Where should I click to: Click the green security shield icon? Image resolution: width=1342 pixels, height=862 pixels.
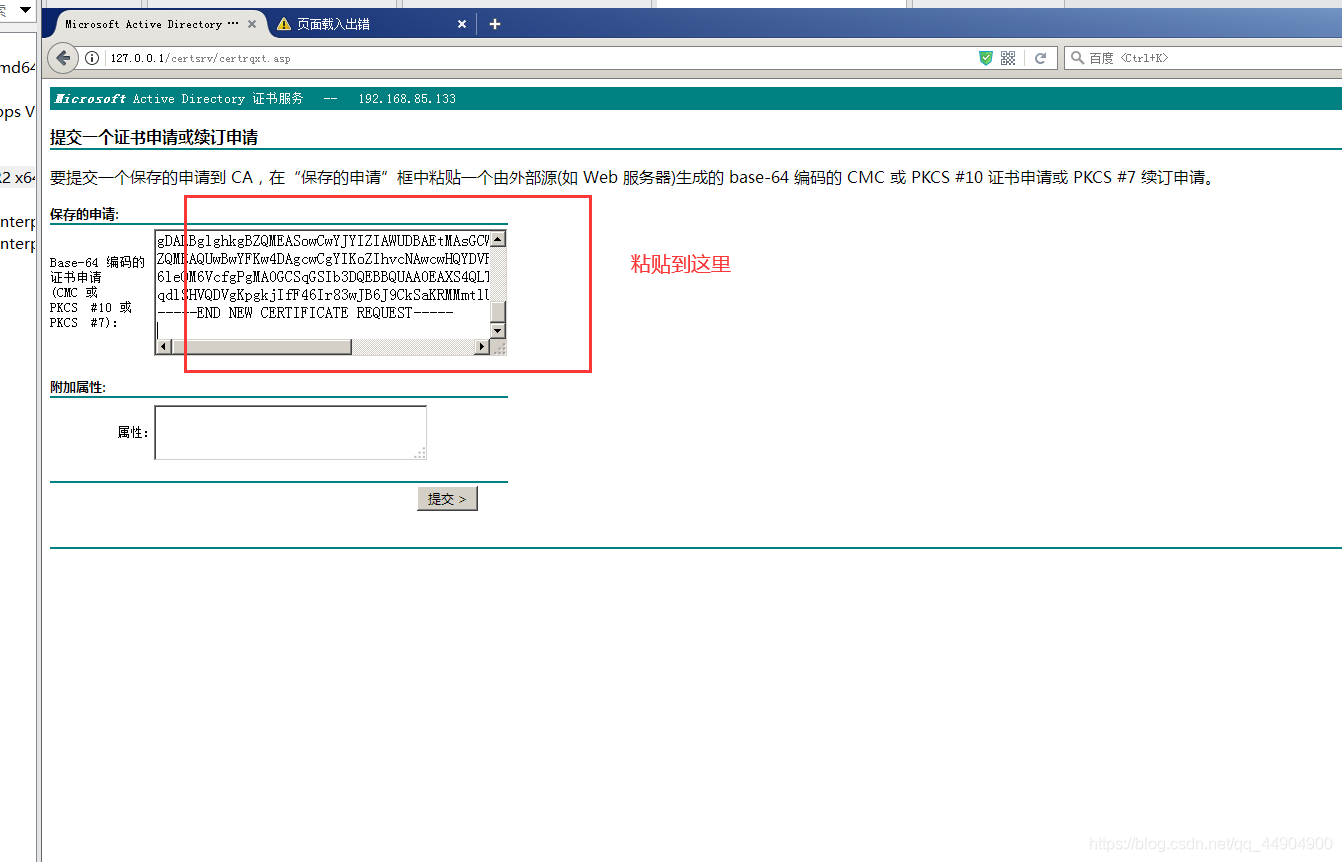coord(986,58)
